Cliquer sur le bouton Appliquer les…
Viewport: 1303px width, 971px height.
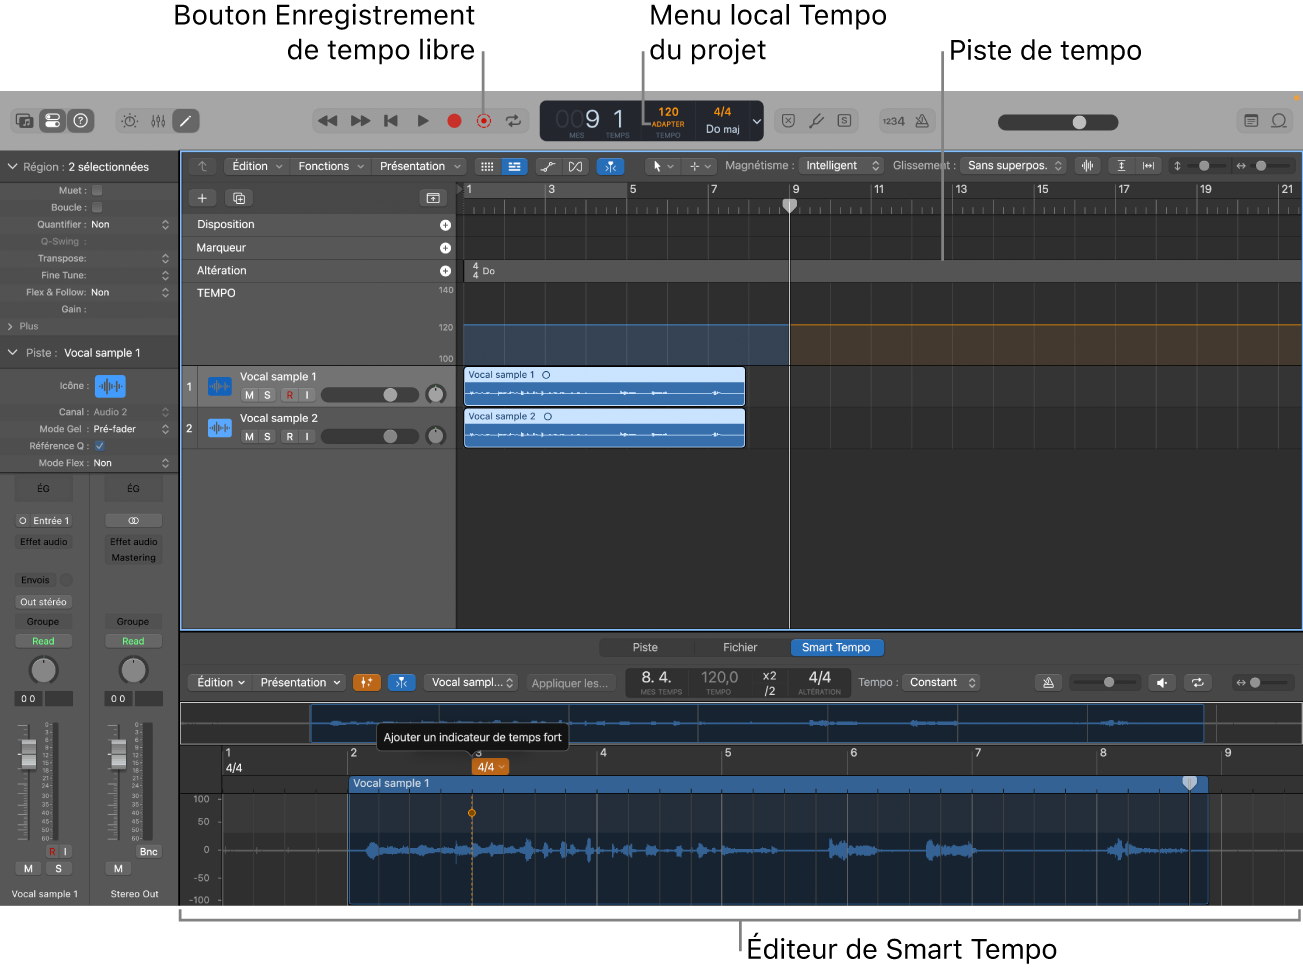click(572, 683)
